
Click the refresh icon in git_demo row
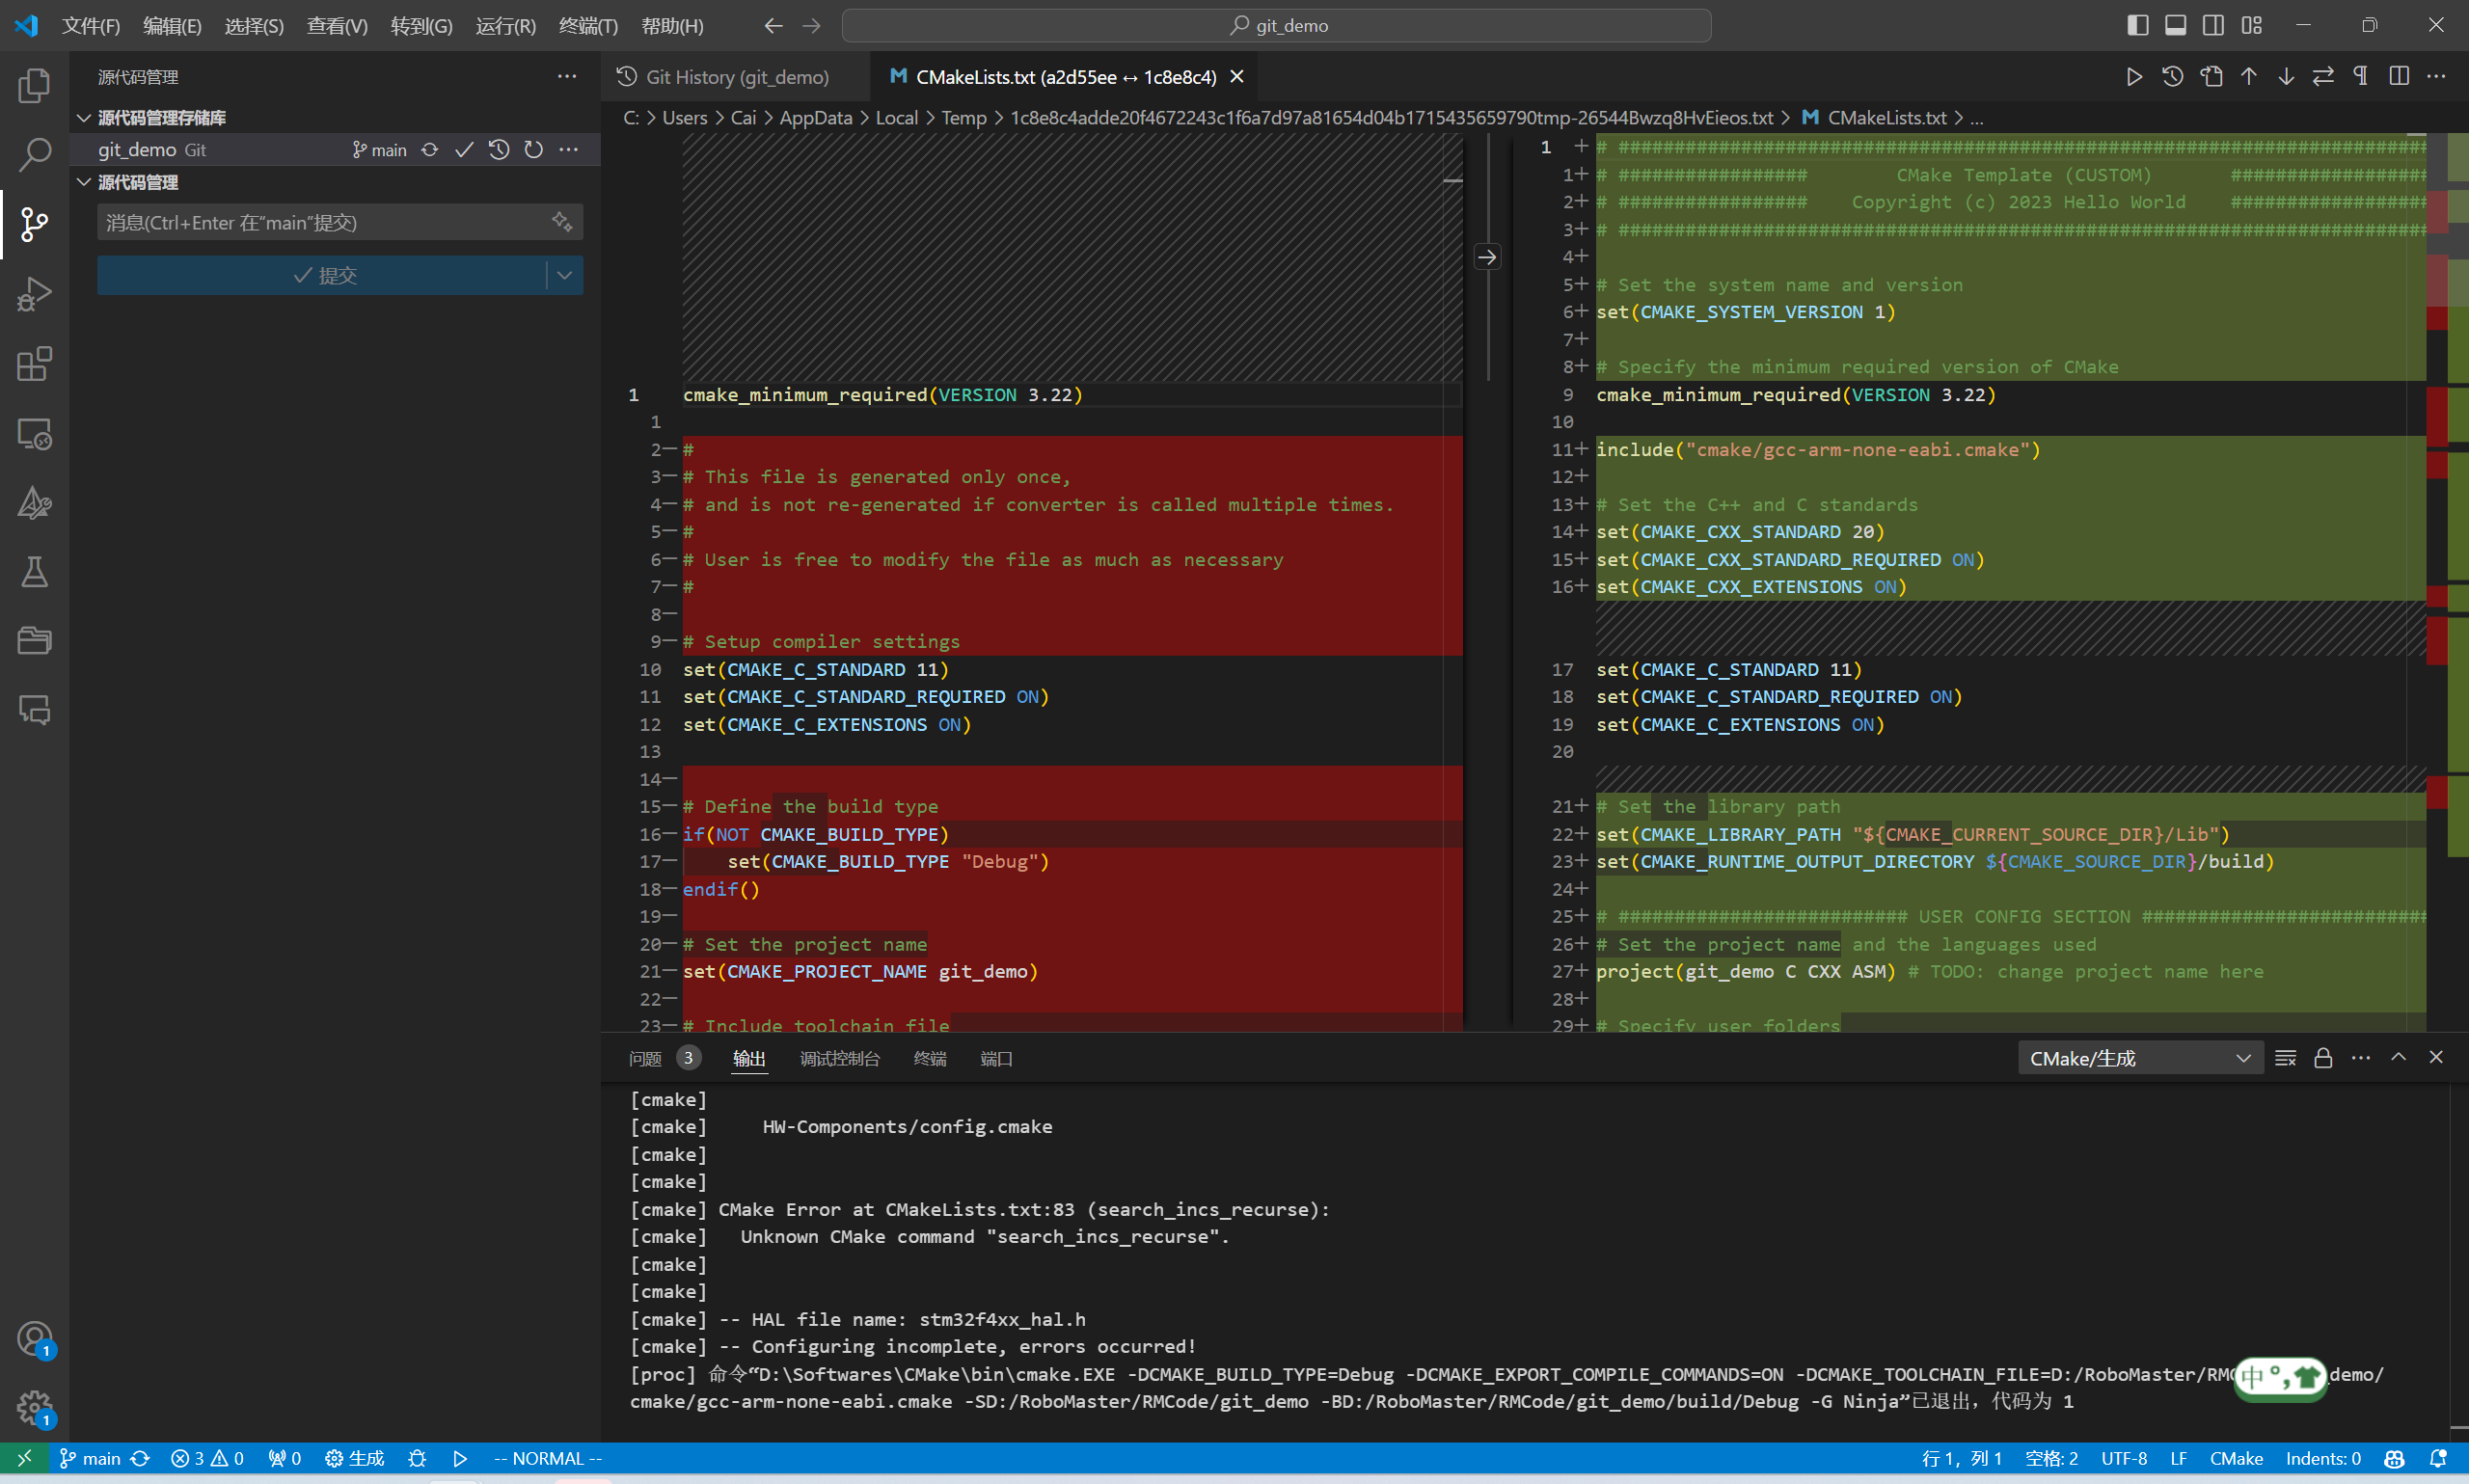[534, 150]
